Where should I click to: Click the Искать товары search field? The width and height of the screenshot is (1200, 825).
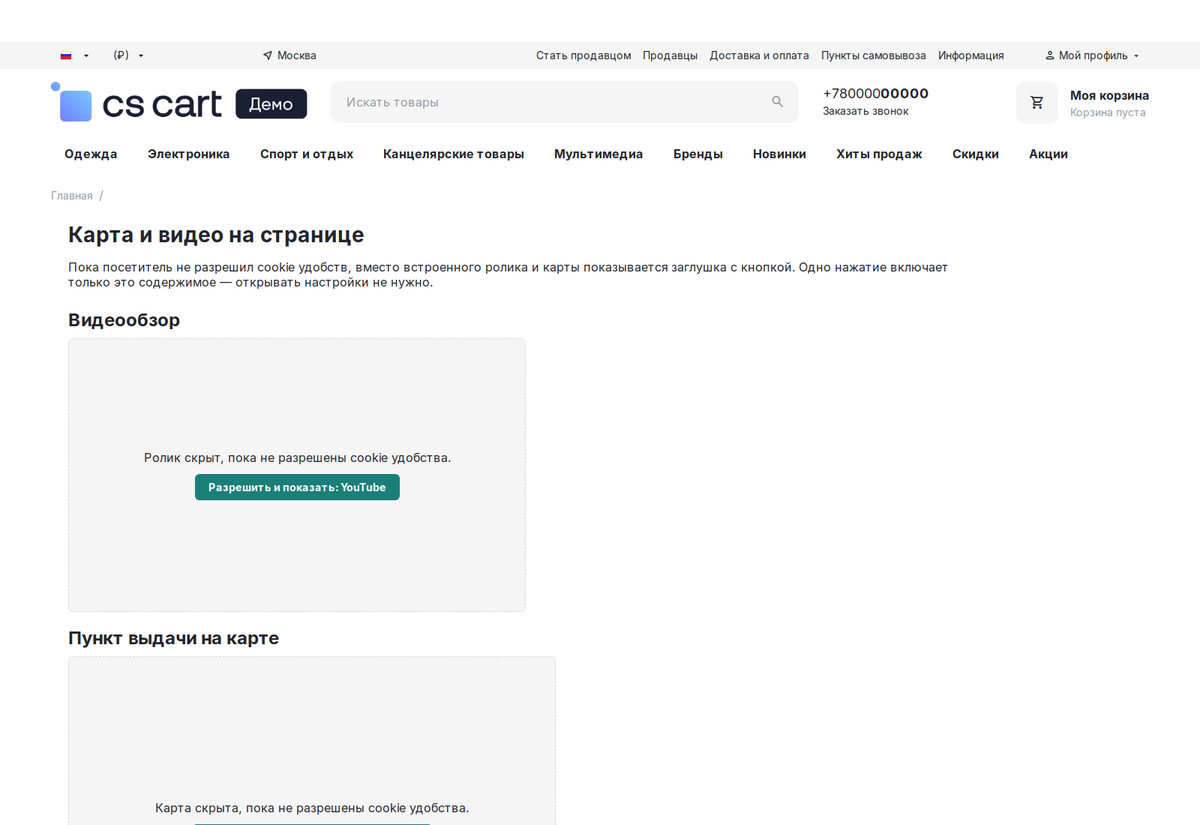[x=565, y=102]
